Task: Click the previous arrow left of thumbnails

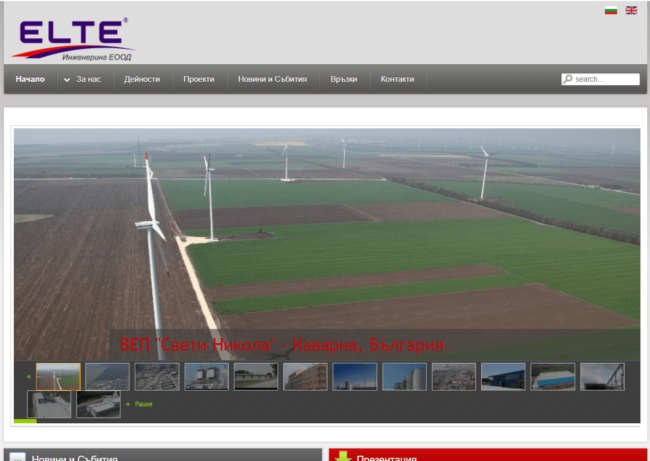Action: click(28, 377)
